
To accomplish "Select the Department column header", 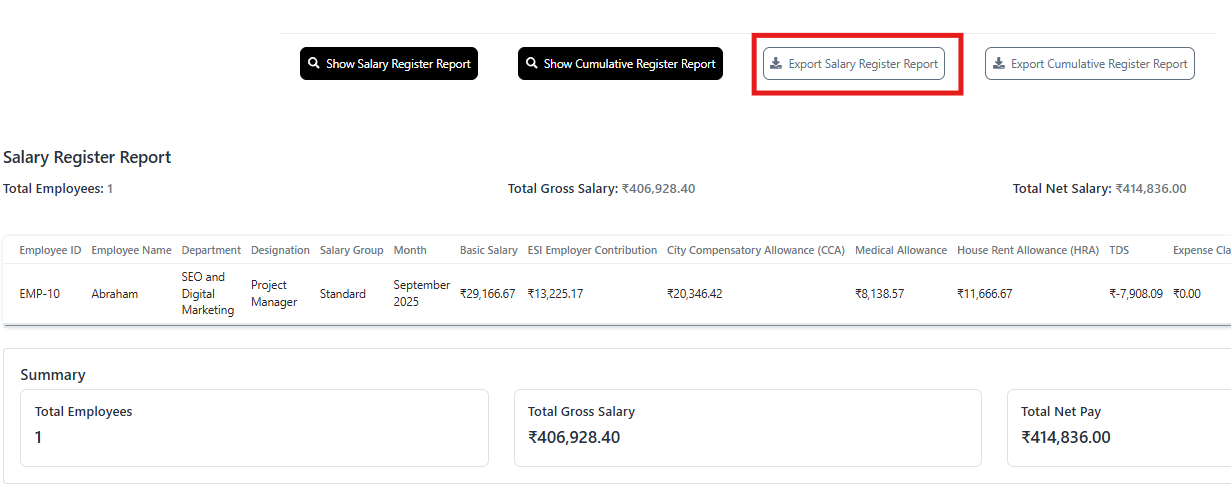I will coord(211,250).
